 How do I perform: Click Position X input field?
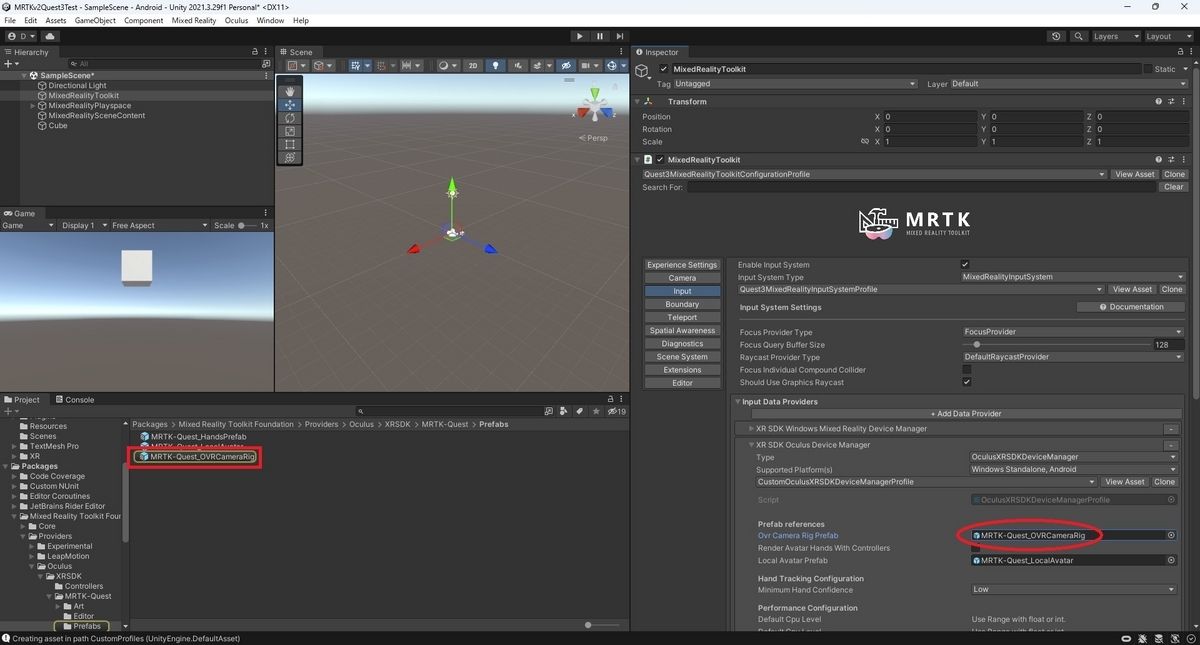click(x=929, y=117)
